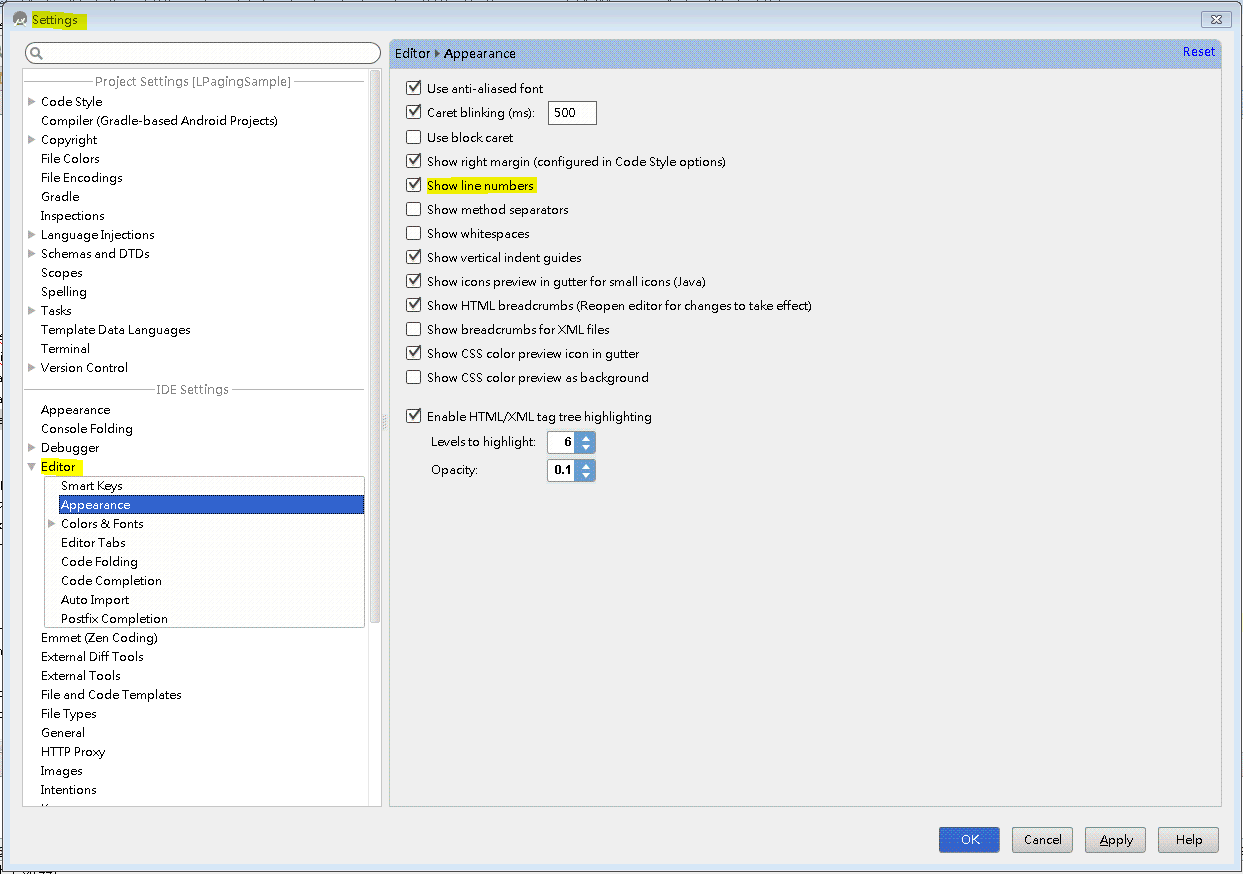1243x874 pixels.
Task: Click the Apply button
Action: [x=1116, y=840]
